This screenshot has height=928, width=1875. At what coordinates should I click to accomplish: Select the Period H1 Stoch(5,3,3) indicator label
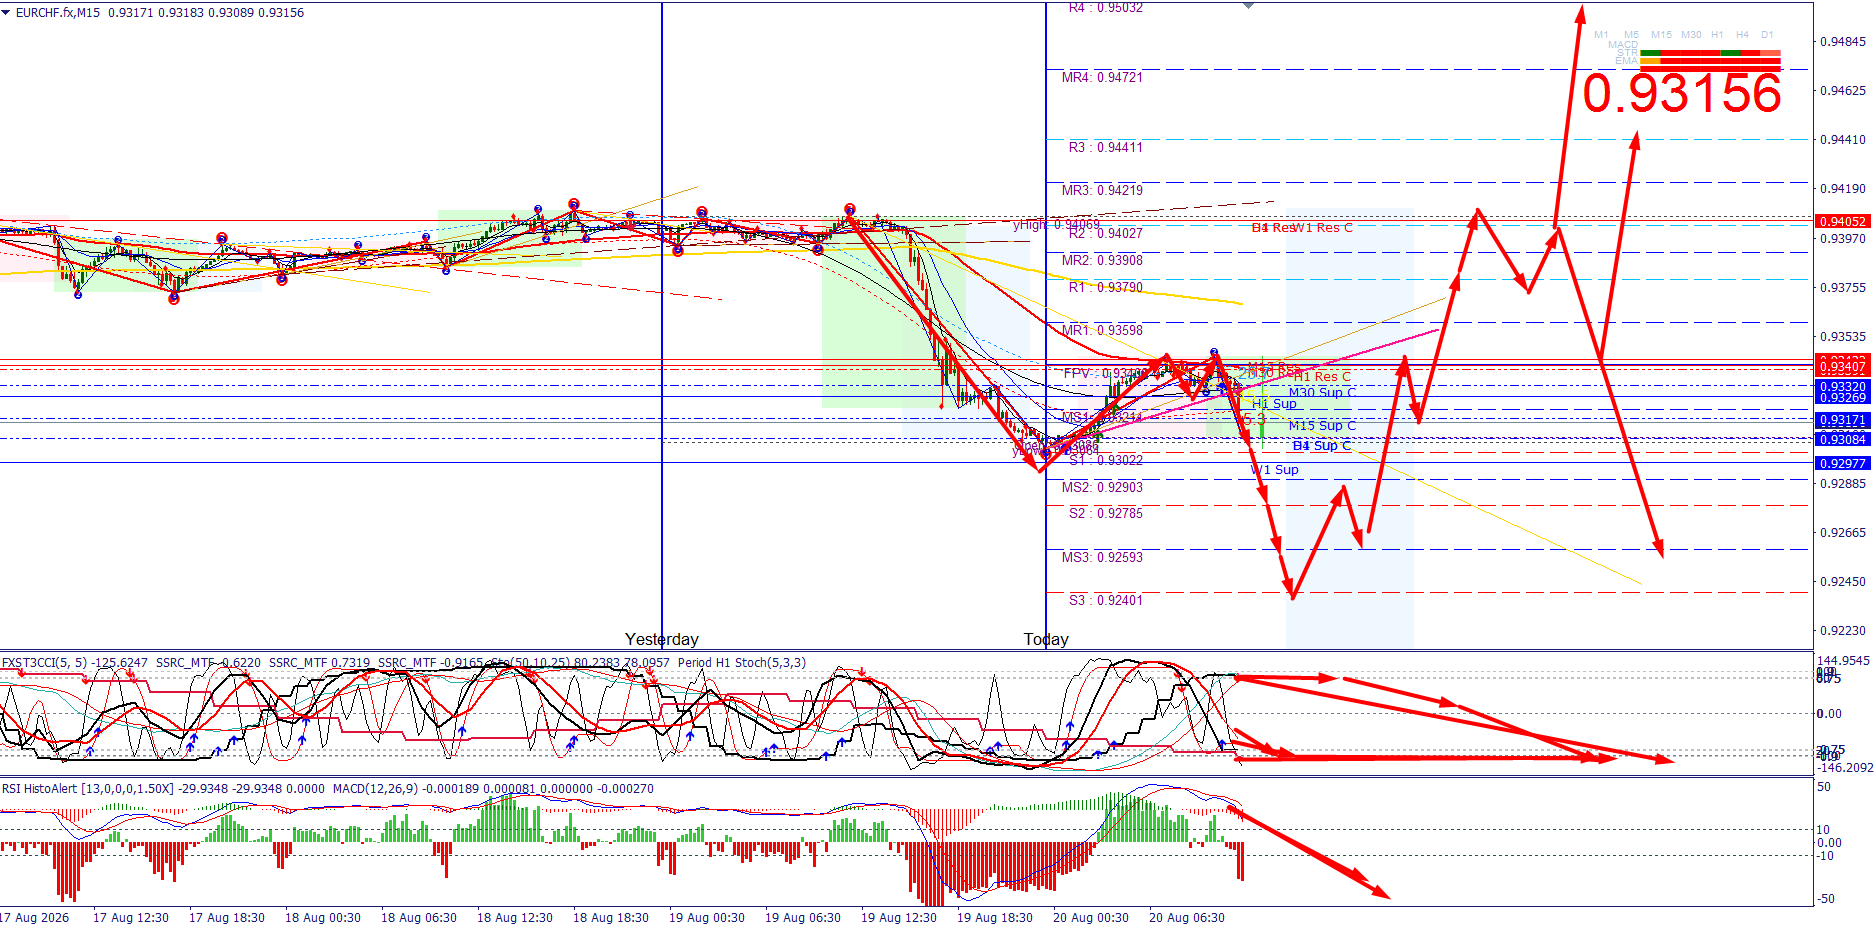point(742,662)
